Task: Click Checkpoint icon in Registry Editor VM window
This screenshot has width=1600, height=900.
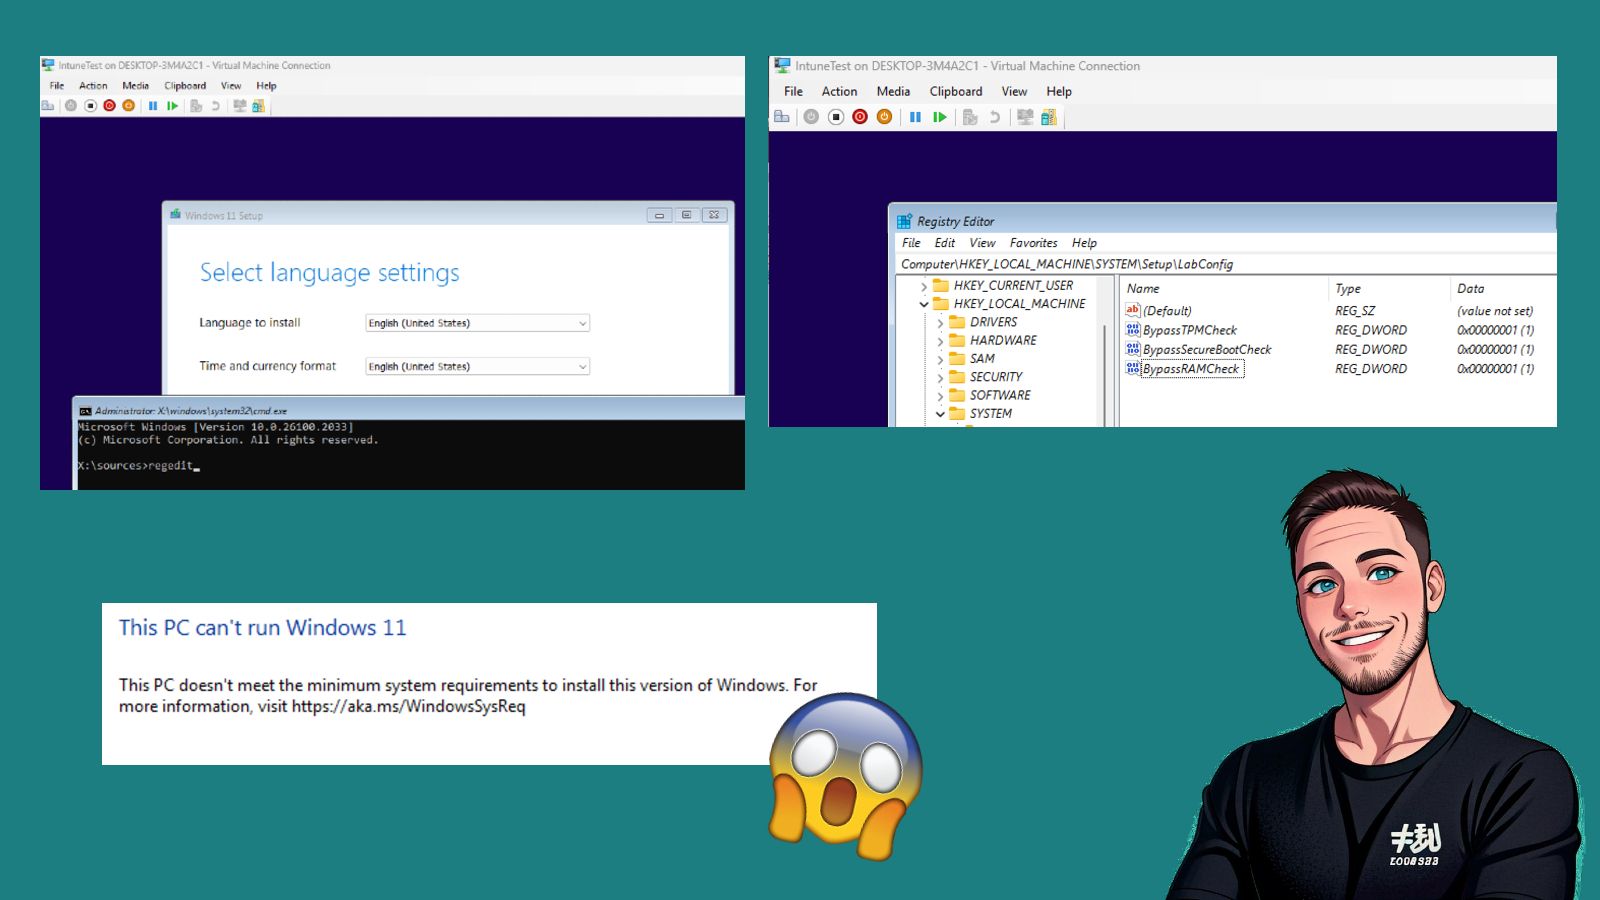Action: [970, 117]
